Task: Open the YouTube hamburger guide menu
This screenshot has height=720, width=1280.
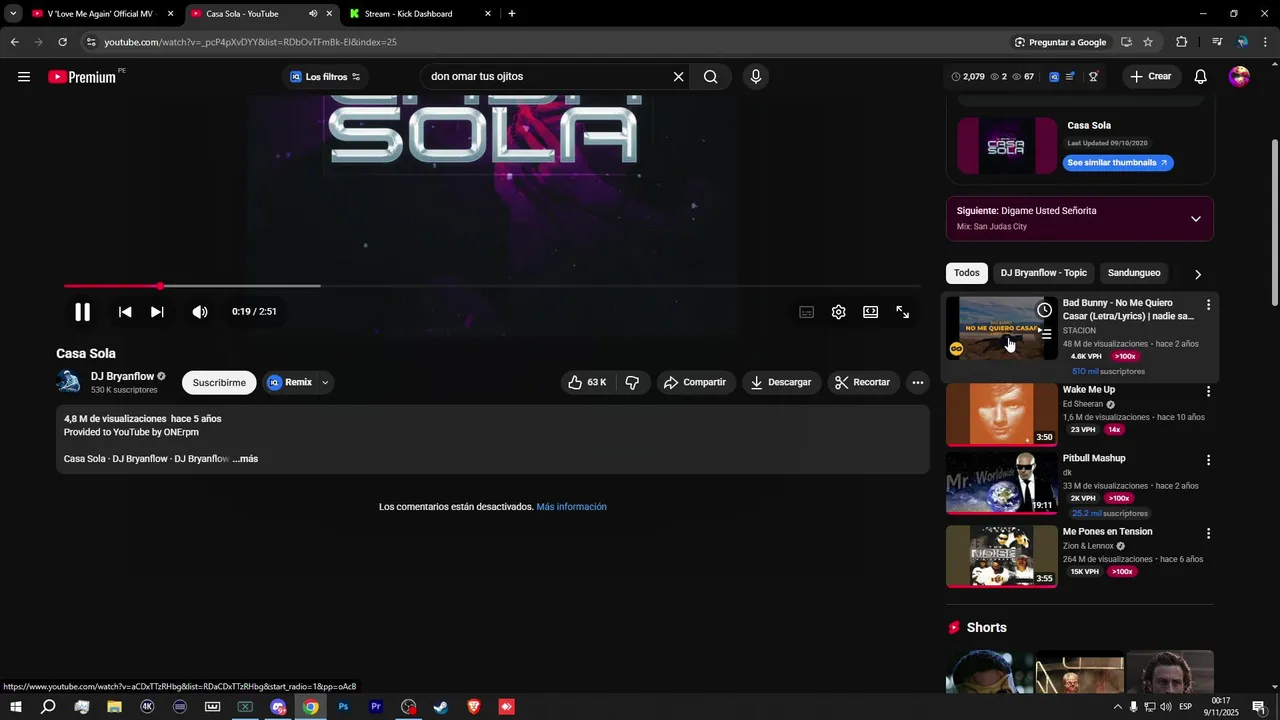Action: (x=24, y=77)
